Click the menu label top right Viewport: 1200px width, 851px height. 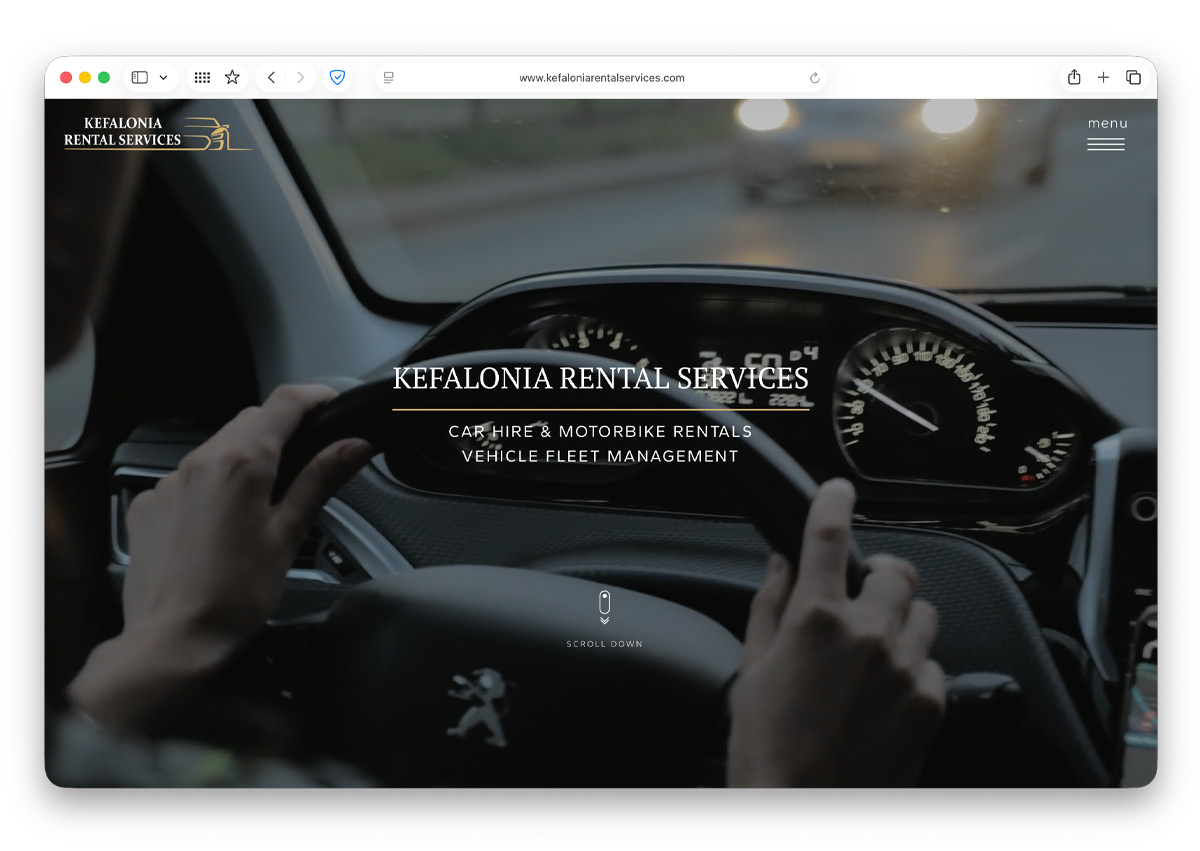coord(1106,123)
